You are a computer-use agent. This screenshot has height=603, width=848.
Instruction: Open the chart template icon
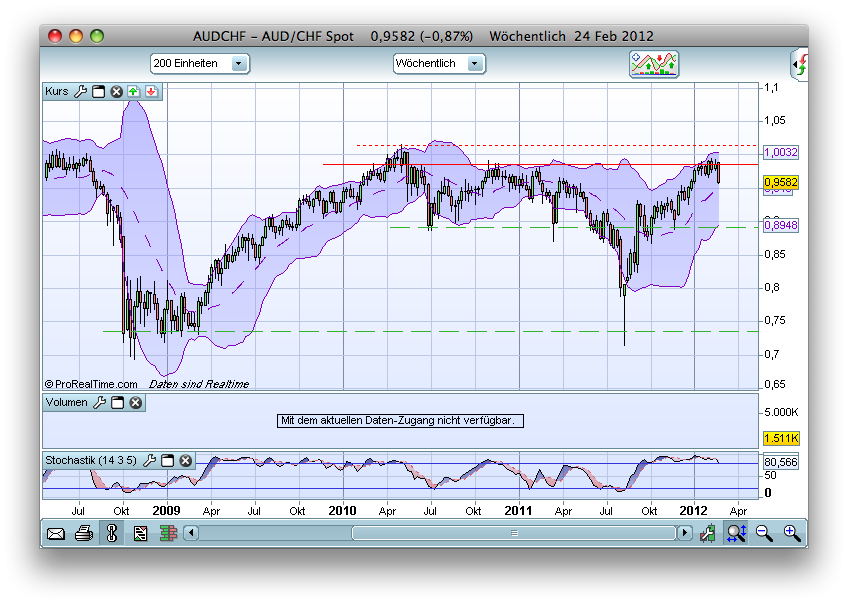pos(140,534)
